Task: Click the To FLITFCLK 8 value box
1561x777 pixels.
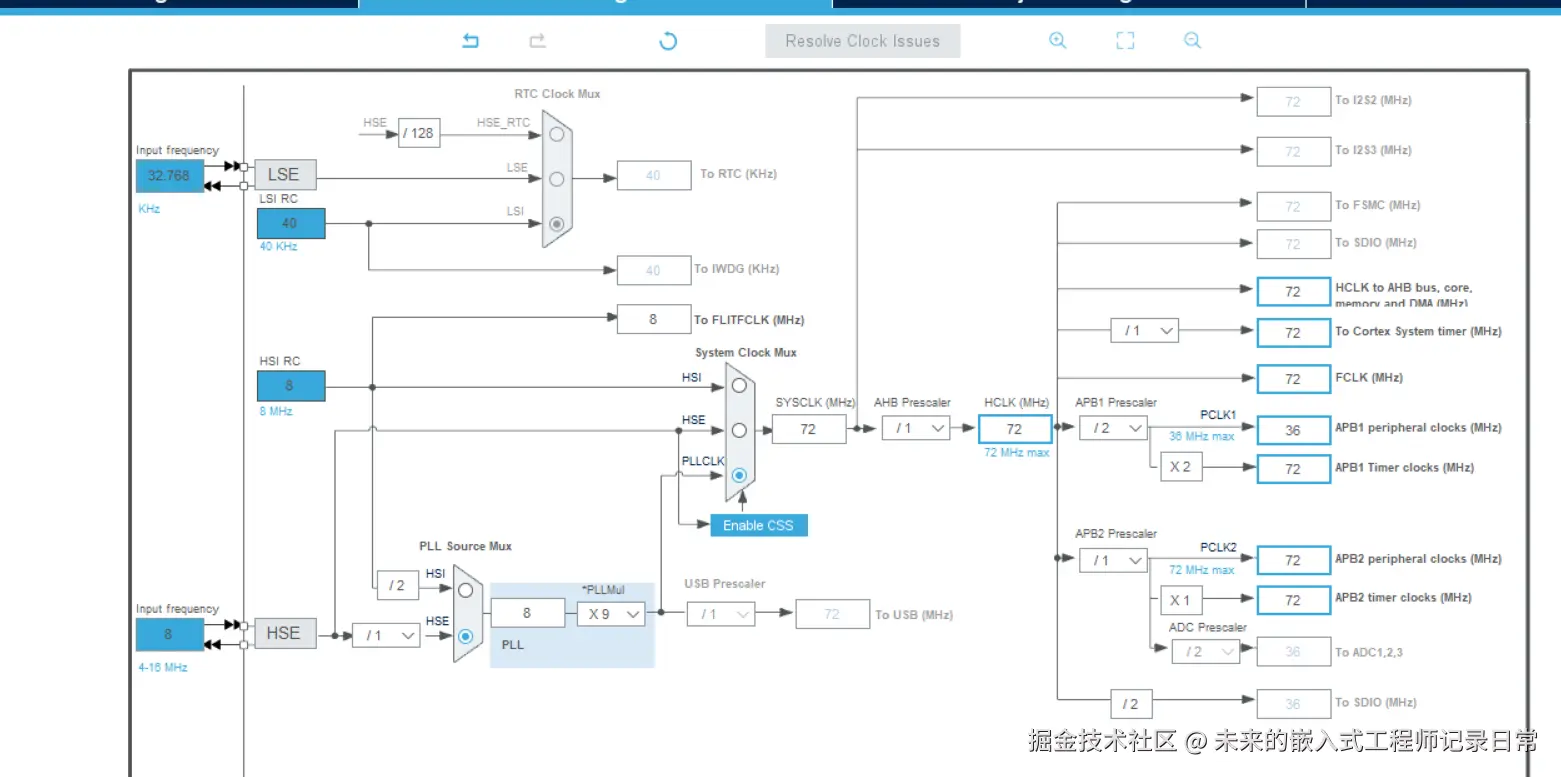Action: [x=654, y=319]
